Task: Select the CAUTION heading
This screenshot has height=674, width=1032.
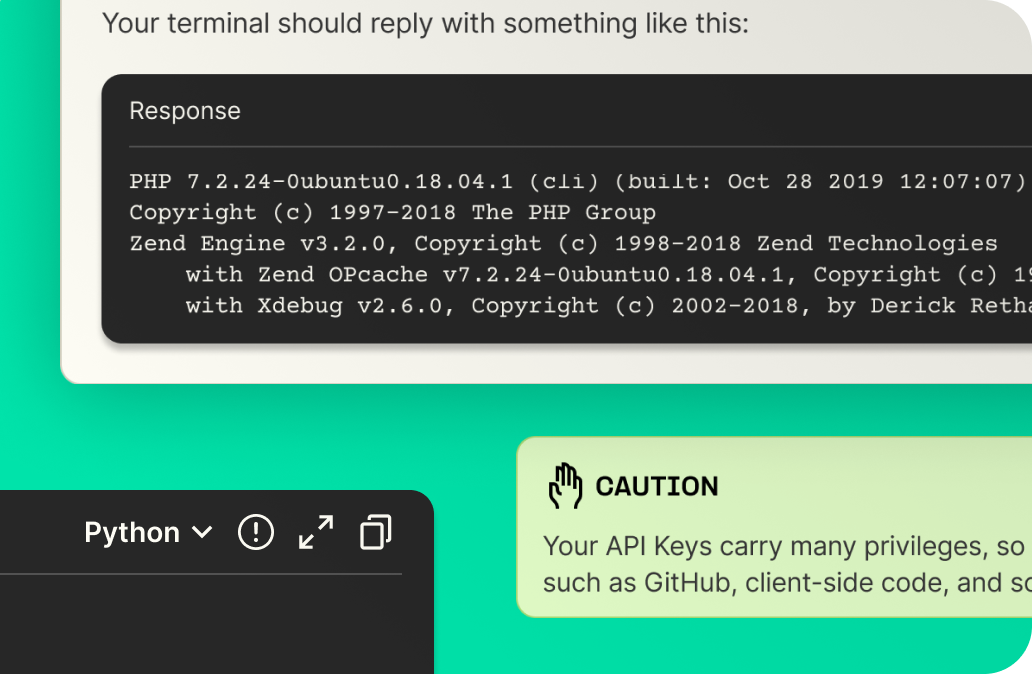Action: (x=656, y=486)
